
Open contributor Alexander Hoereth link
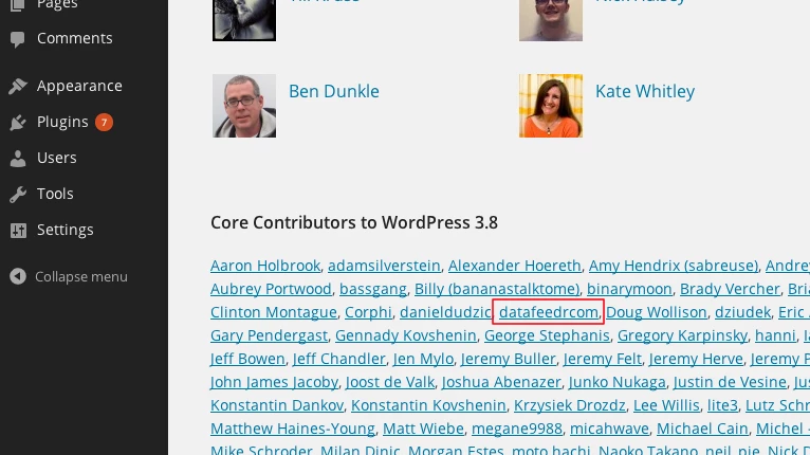click(x=515, y=265)
